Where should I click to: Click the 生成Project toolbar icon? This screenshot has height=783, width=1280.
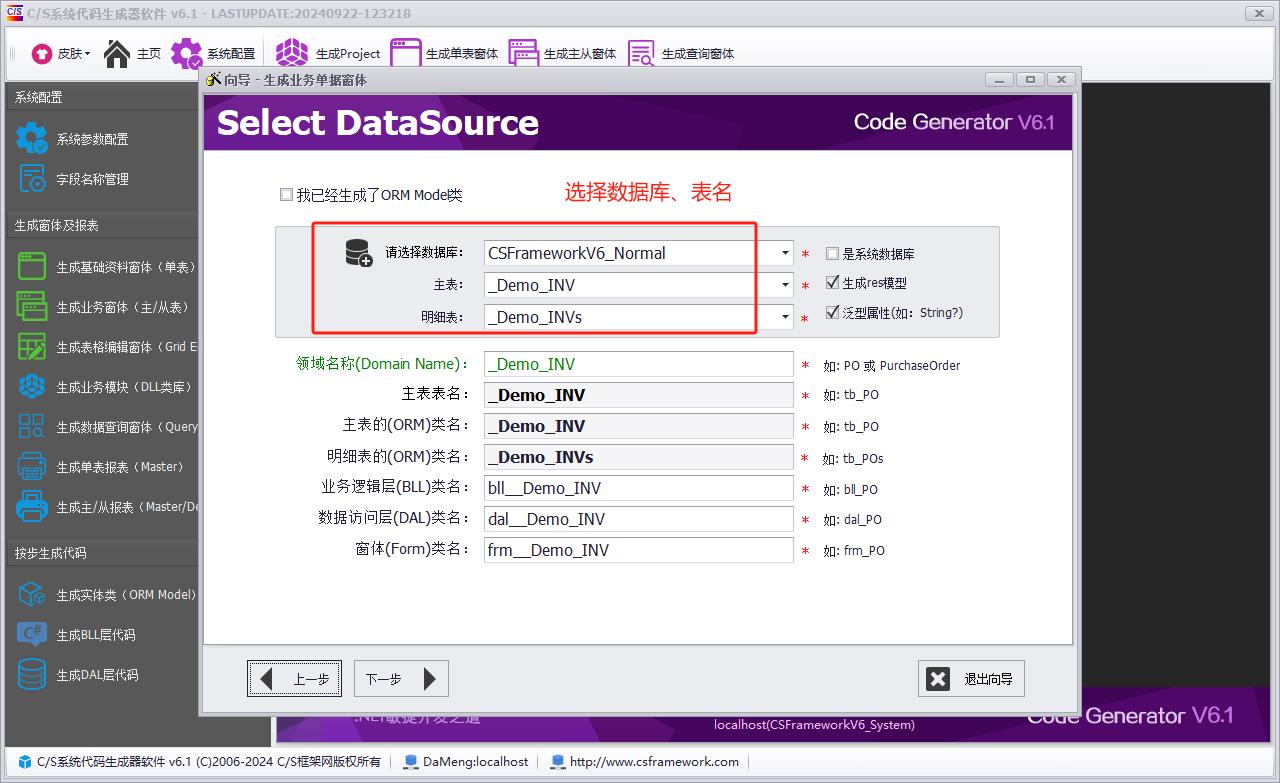coord(292,53)
